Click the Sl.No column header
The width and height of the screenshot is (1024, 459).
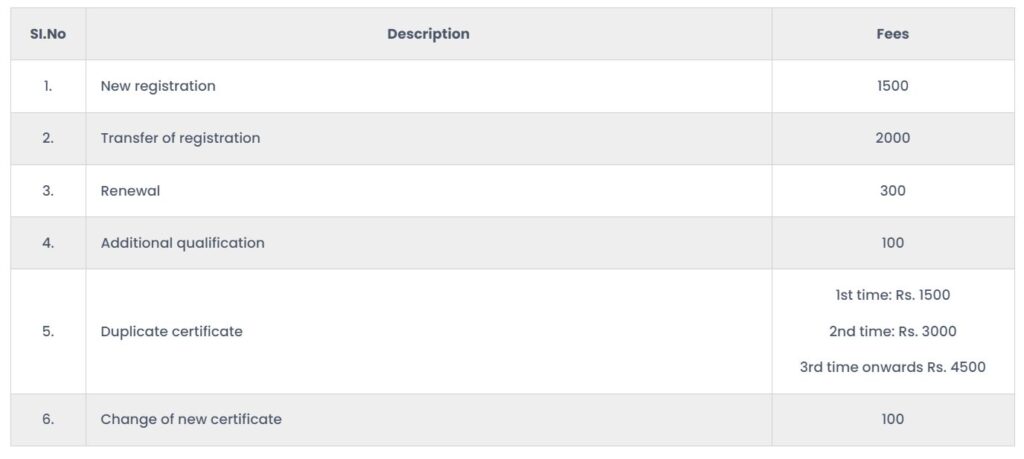[x=48, y=34]
